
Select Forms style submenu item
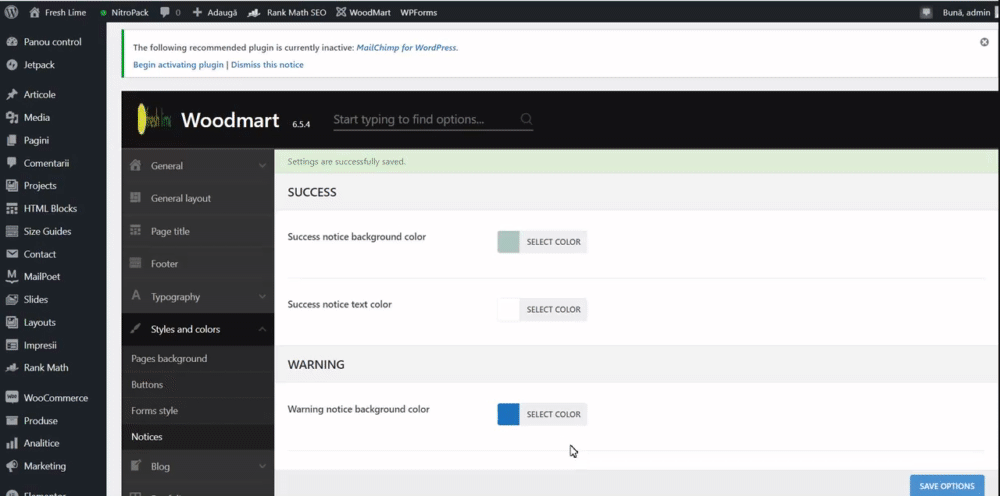click(198, 411)
